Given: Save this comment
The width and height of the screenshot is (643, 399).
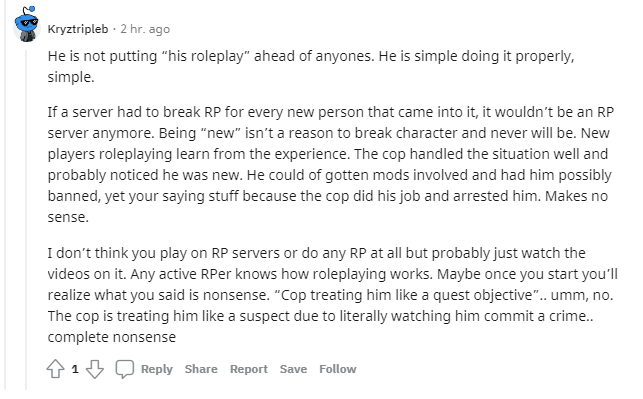Looking at the screenshot, I should click(x=293, y=369).
